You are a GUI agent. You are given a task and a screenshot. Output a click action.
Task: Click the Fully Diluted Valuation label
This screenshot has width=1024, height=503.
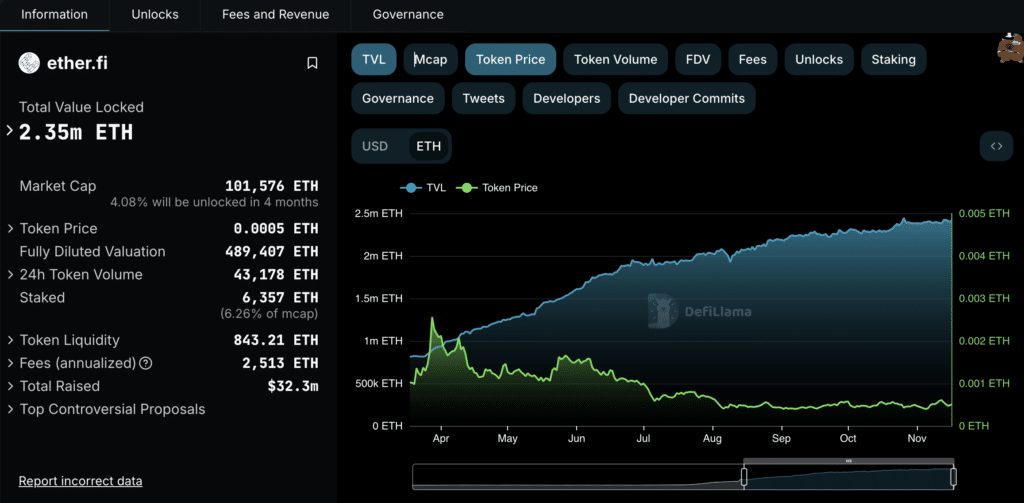coord(92,252)
